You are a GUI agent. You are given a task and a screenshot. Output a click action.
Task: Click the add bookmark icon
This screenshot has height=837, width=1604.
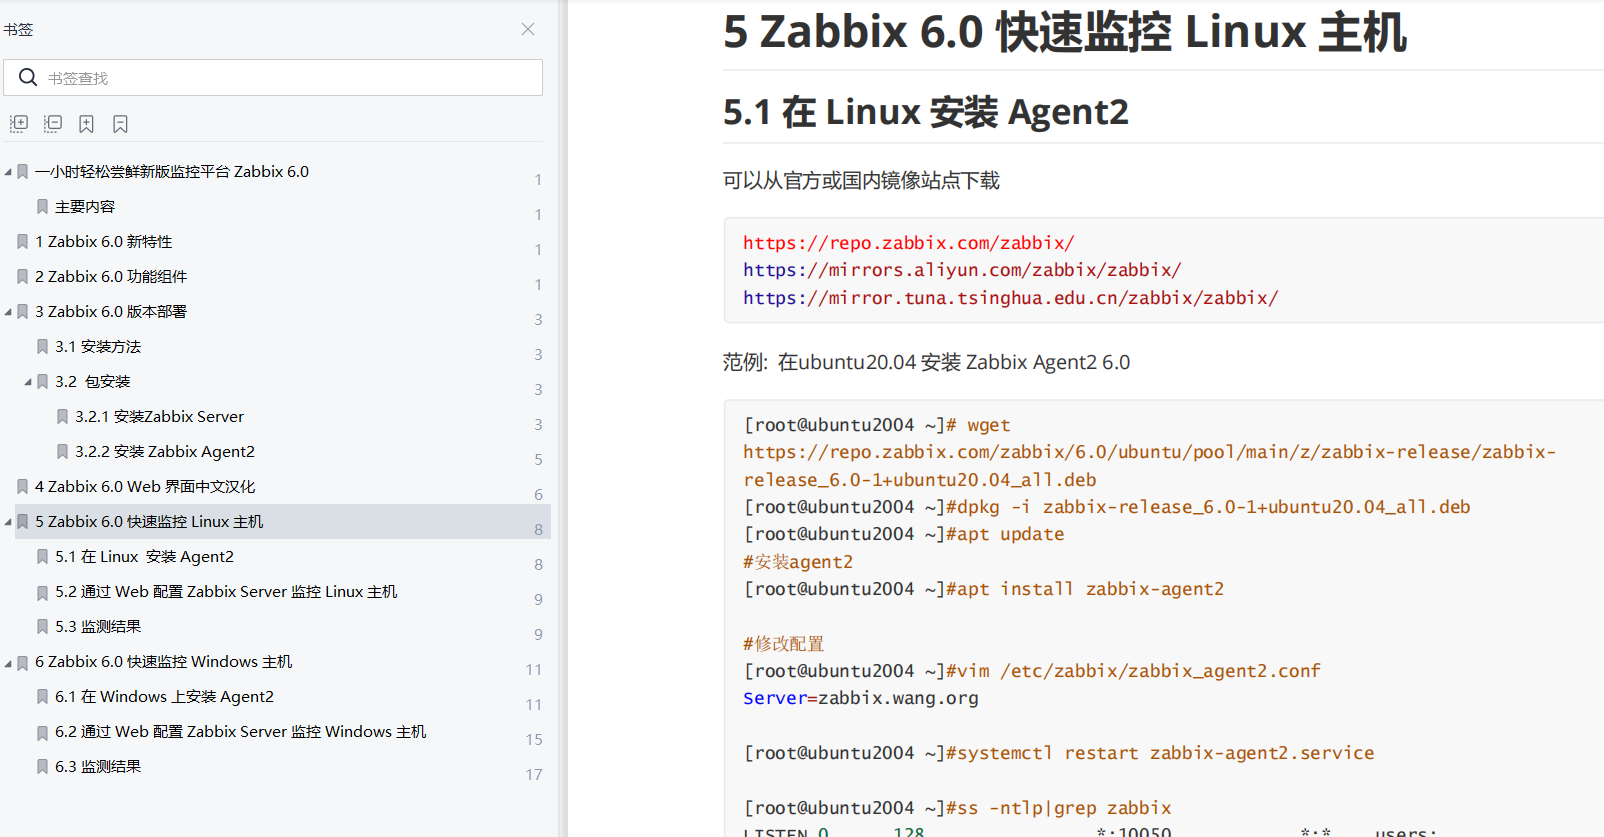(x=87, y=124)
